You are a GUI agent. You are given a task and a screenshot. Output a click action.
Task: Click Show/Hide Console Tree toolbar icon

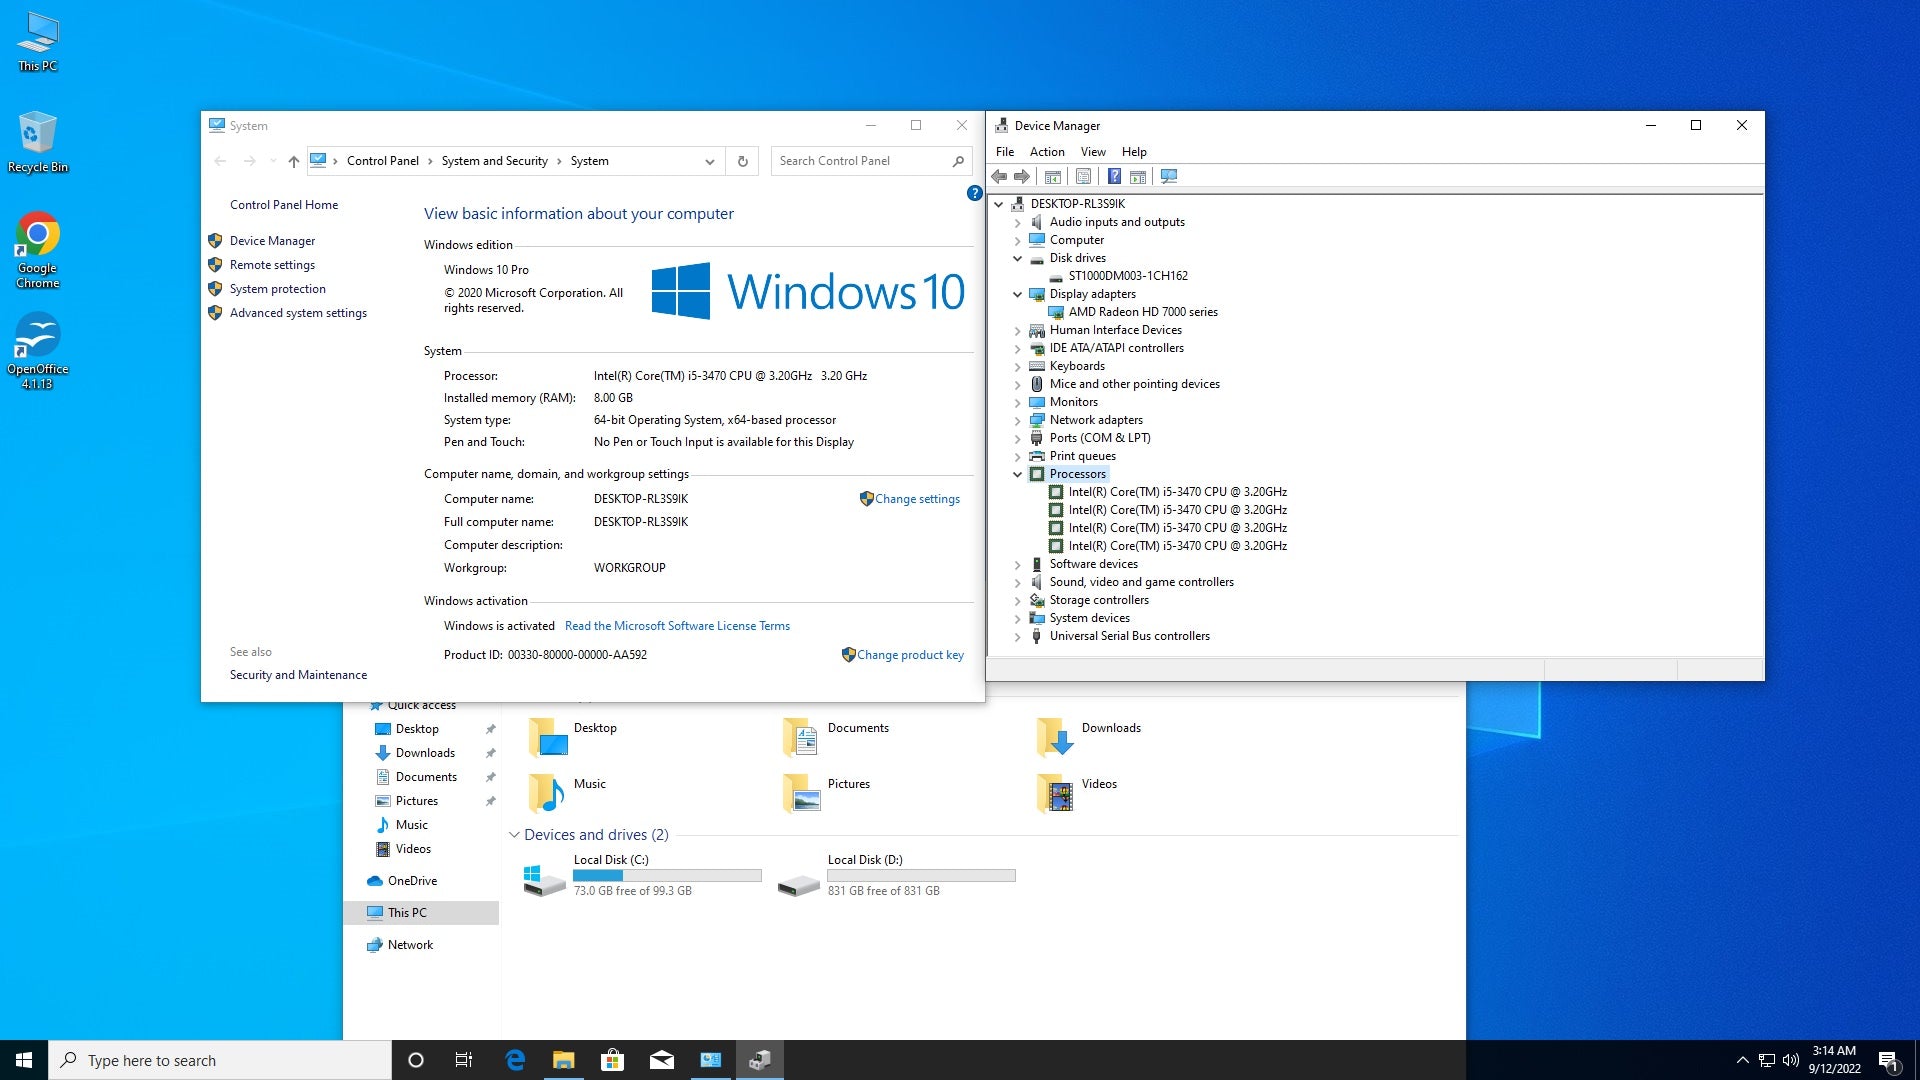coord(1052,177)
